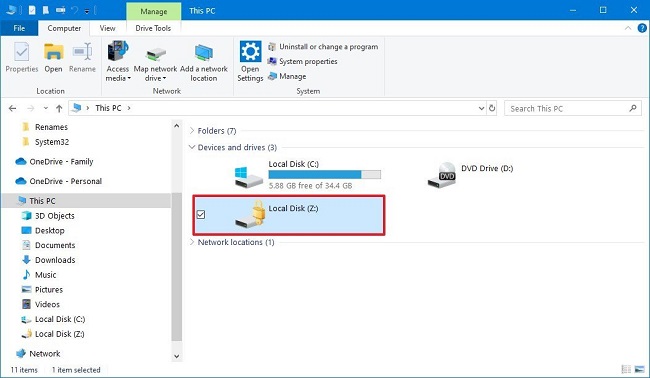
Task: Select the DVD Drive (D:) icon
Action: [x=442, y=175]
